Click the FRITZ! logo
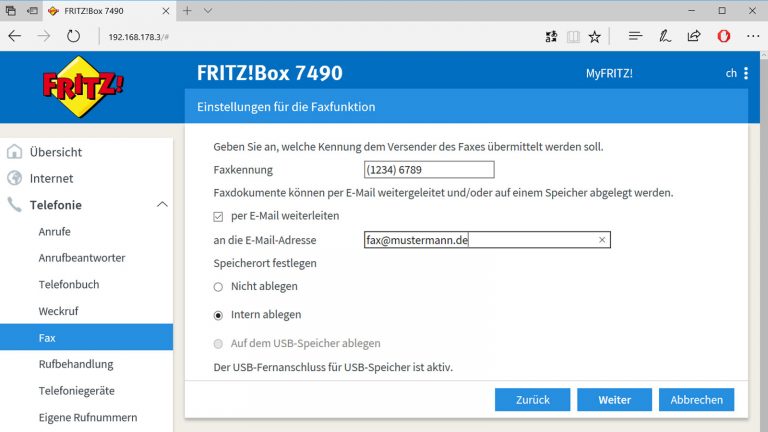The width and height of the screenshot is (768, 432). click(83, 88)
